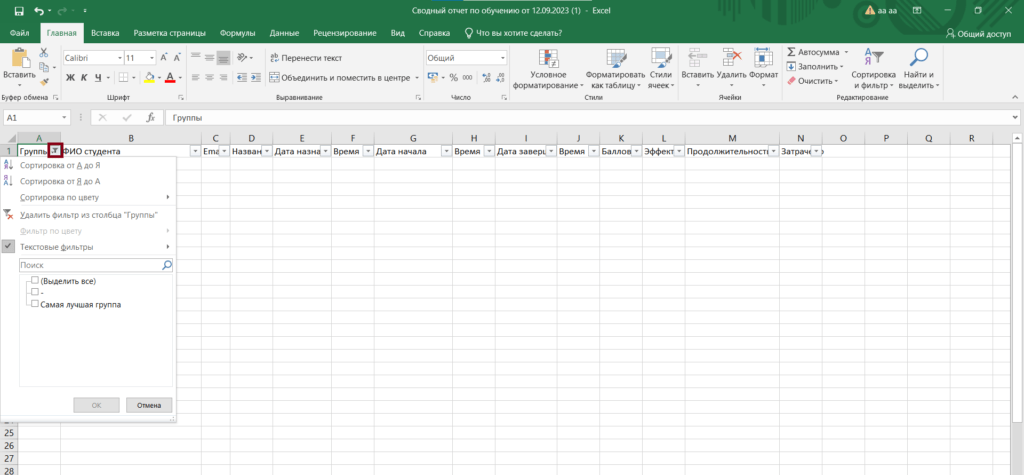Decrease font size with the small A icon
Image resolution: width=1024 pixels, height=475 pixels.
tap(176, 58)
